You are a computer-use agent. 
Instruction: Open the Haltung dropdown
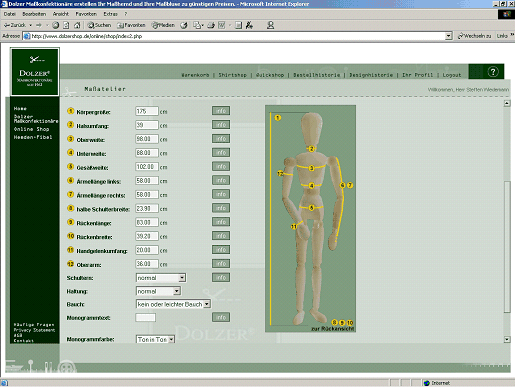pyautogui.click(x=158, y=291)
